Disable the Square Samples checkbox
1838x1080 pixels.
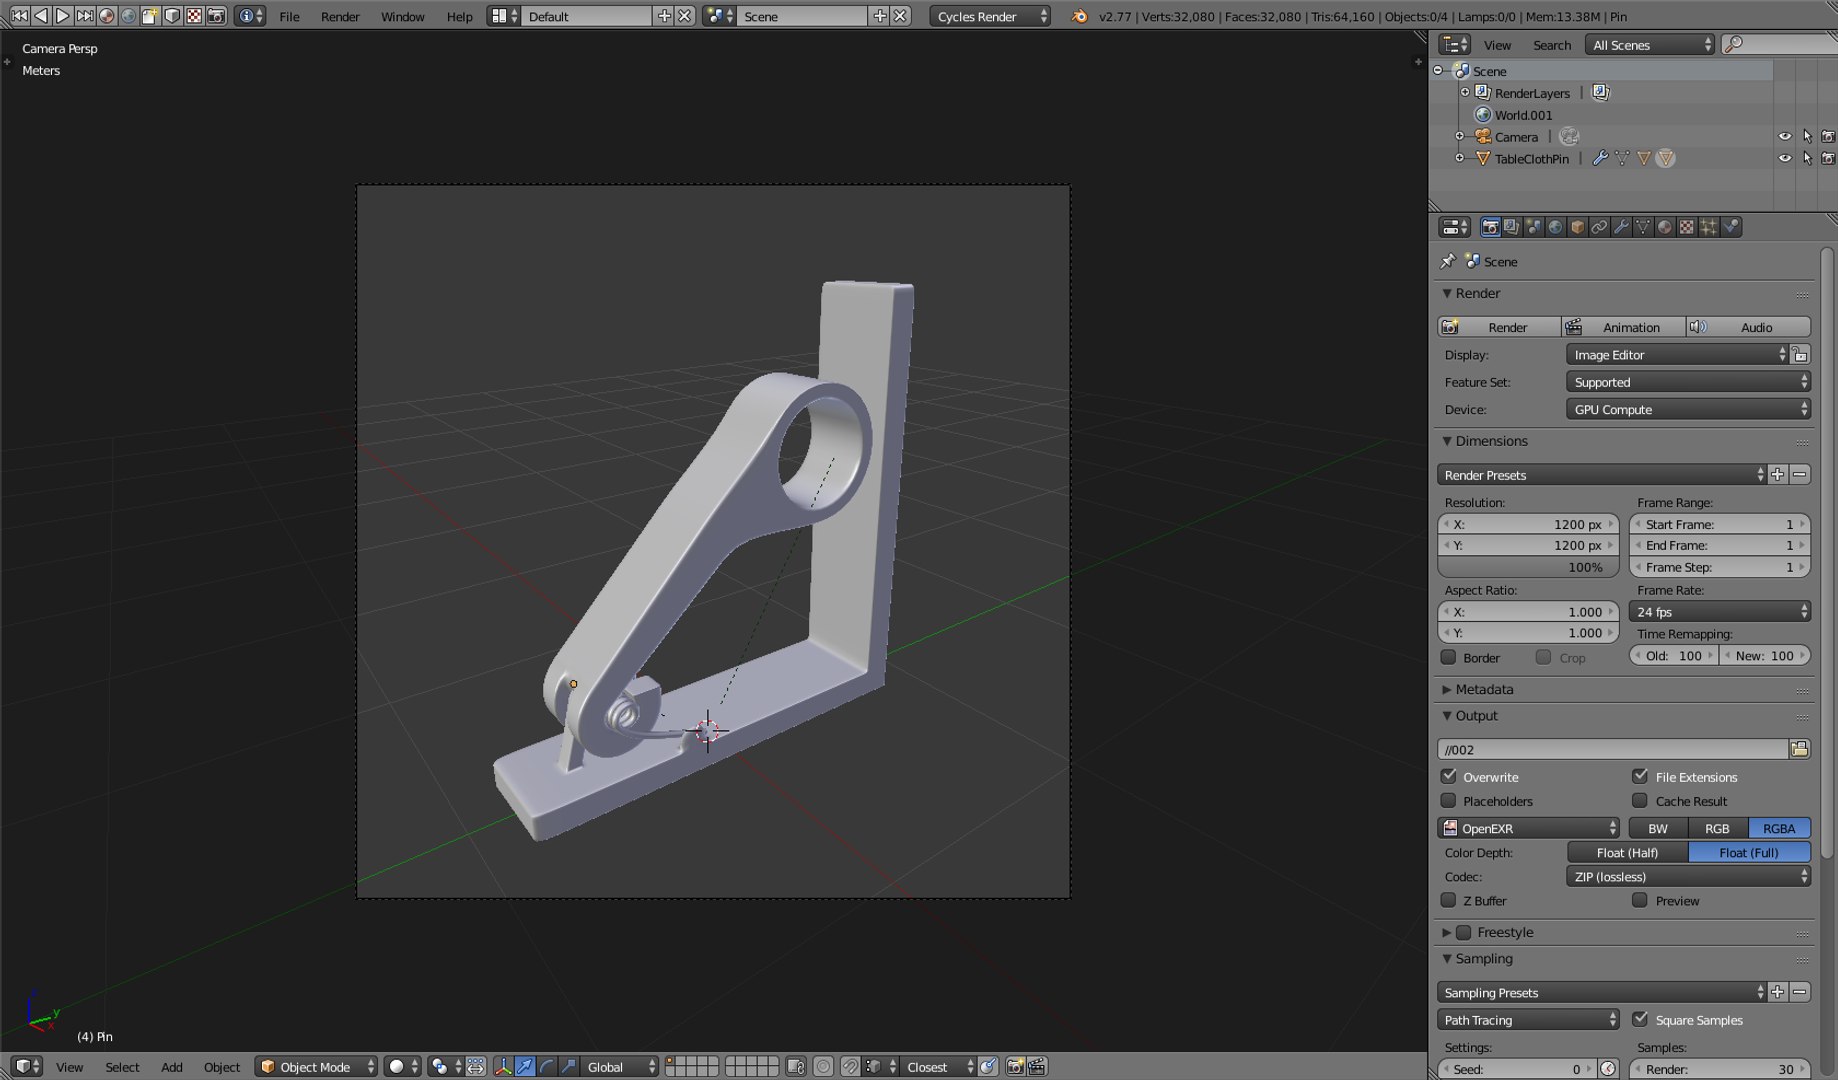(1640, 1019)
